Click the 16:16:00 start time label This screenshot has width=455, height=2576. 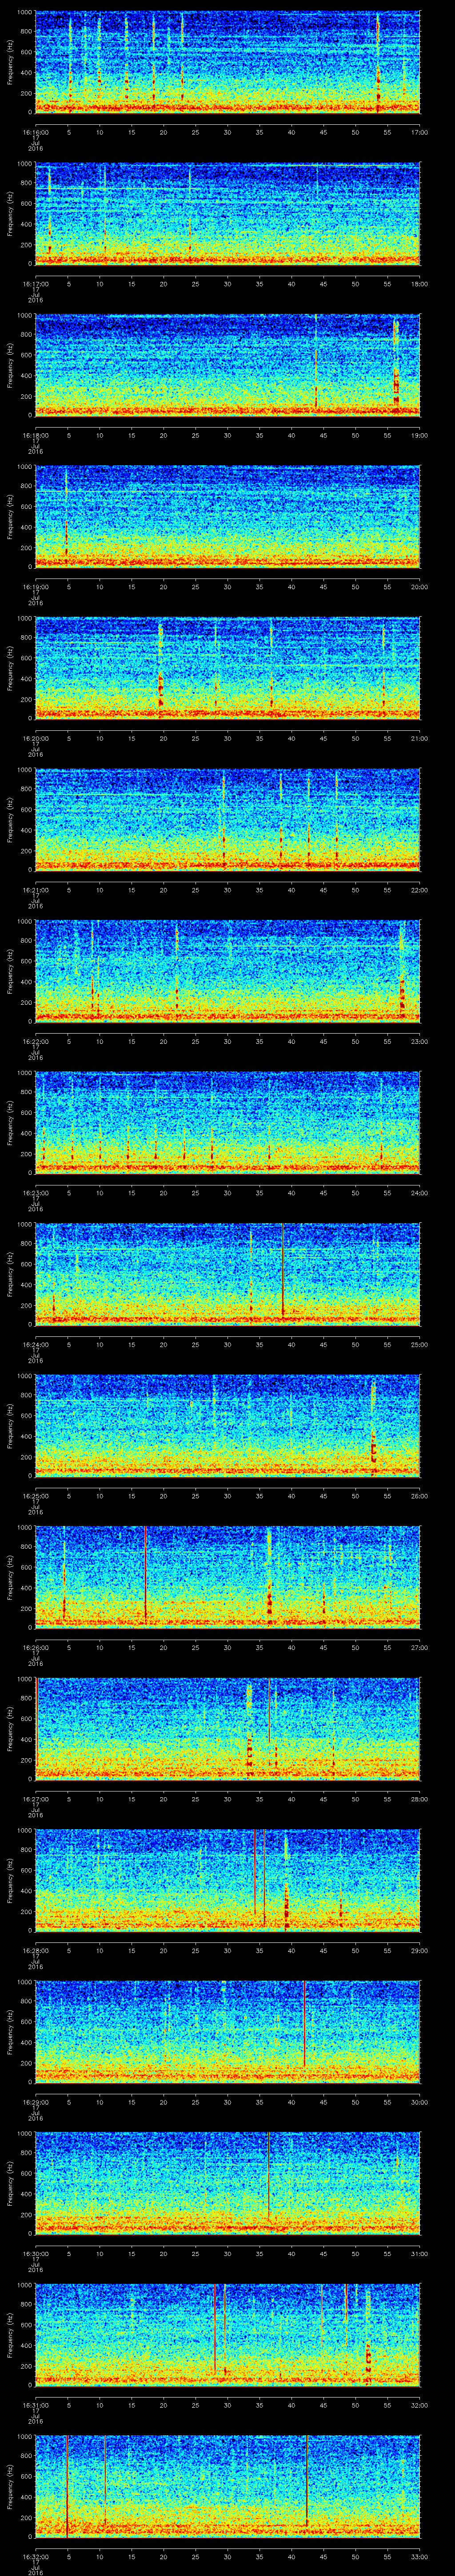(x=35, y=132)
